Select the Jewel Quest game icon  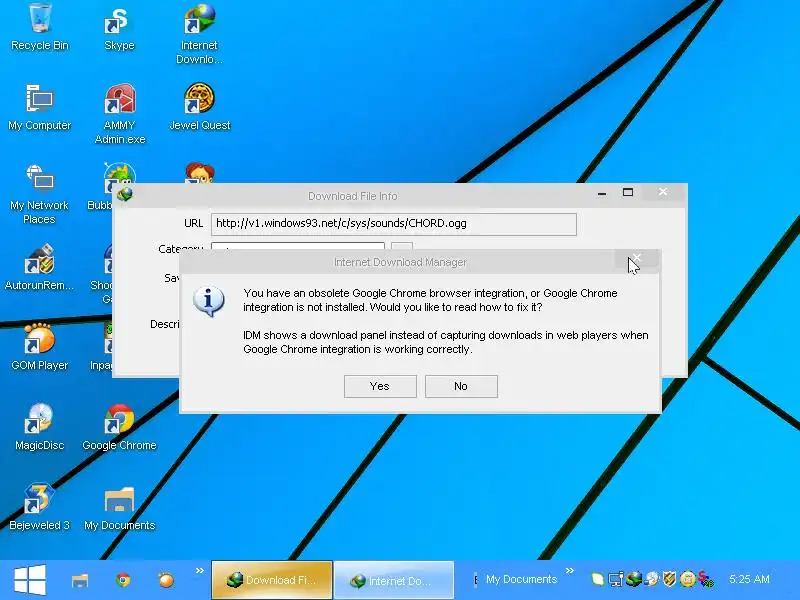pyautogui.click(x=199, y=108)
